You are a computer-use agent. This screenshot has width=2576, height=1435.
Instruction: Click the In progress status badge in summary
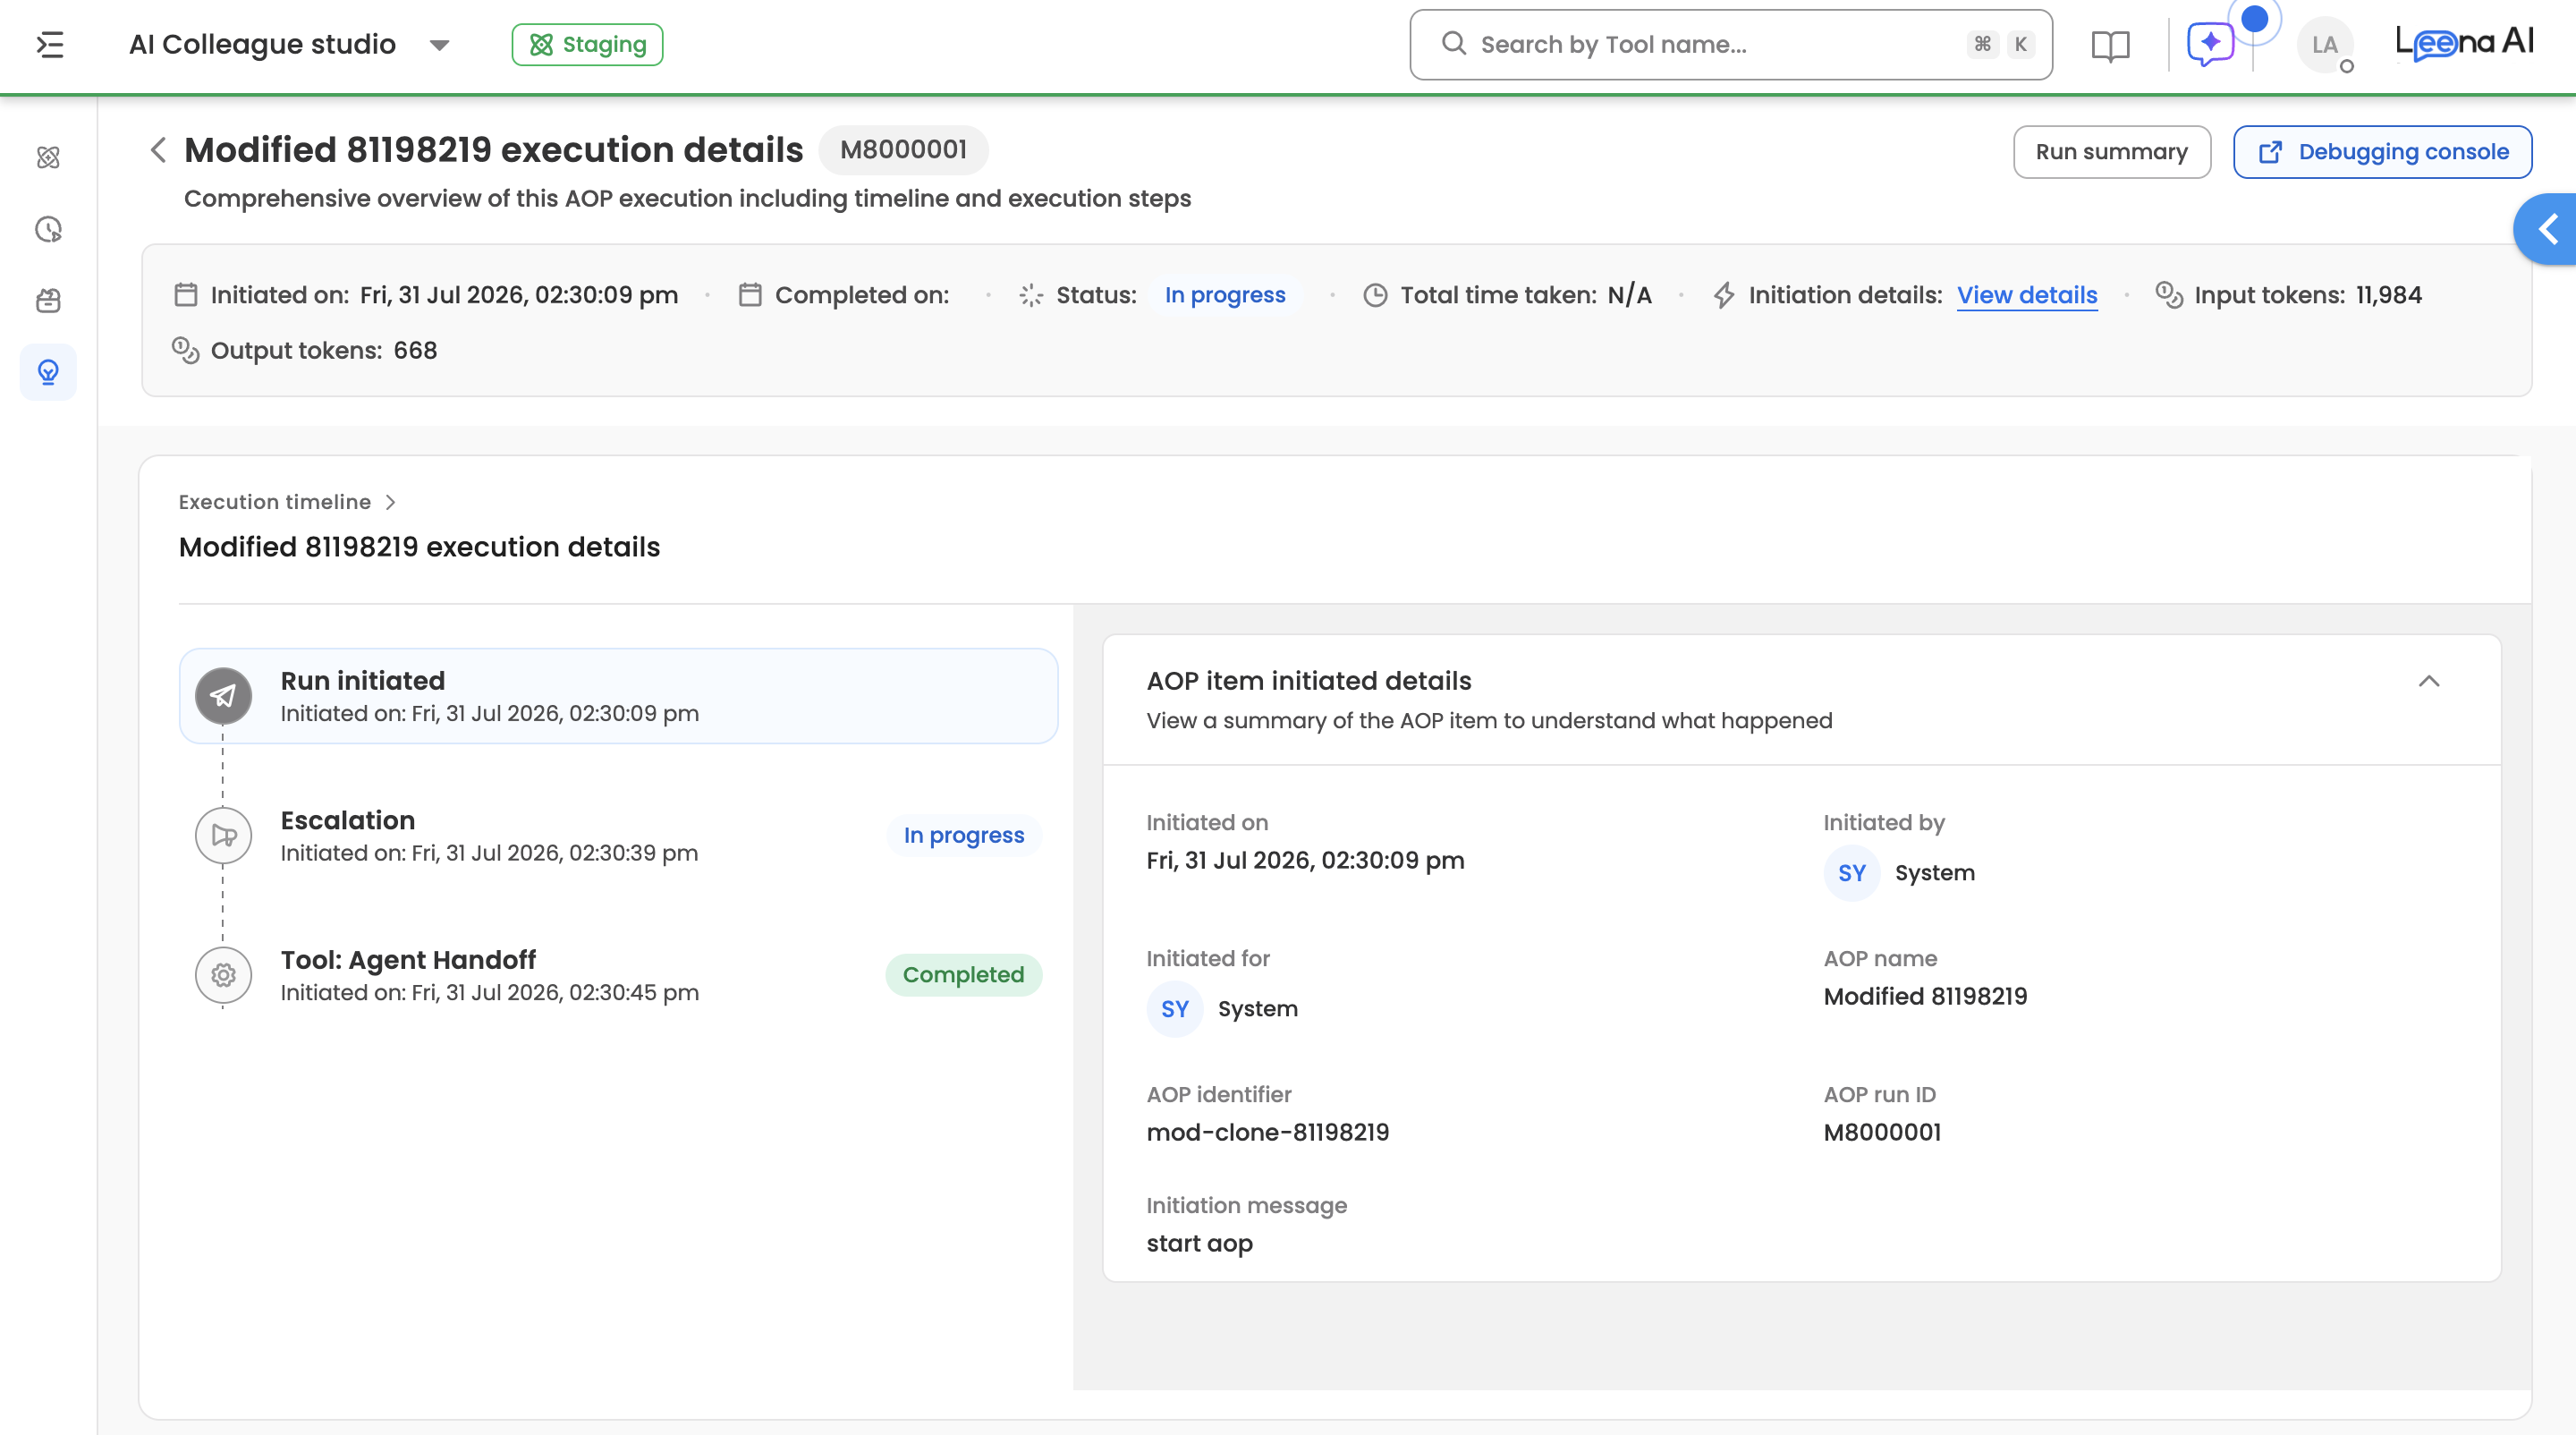coord(1225,295)
